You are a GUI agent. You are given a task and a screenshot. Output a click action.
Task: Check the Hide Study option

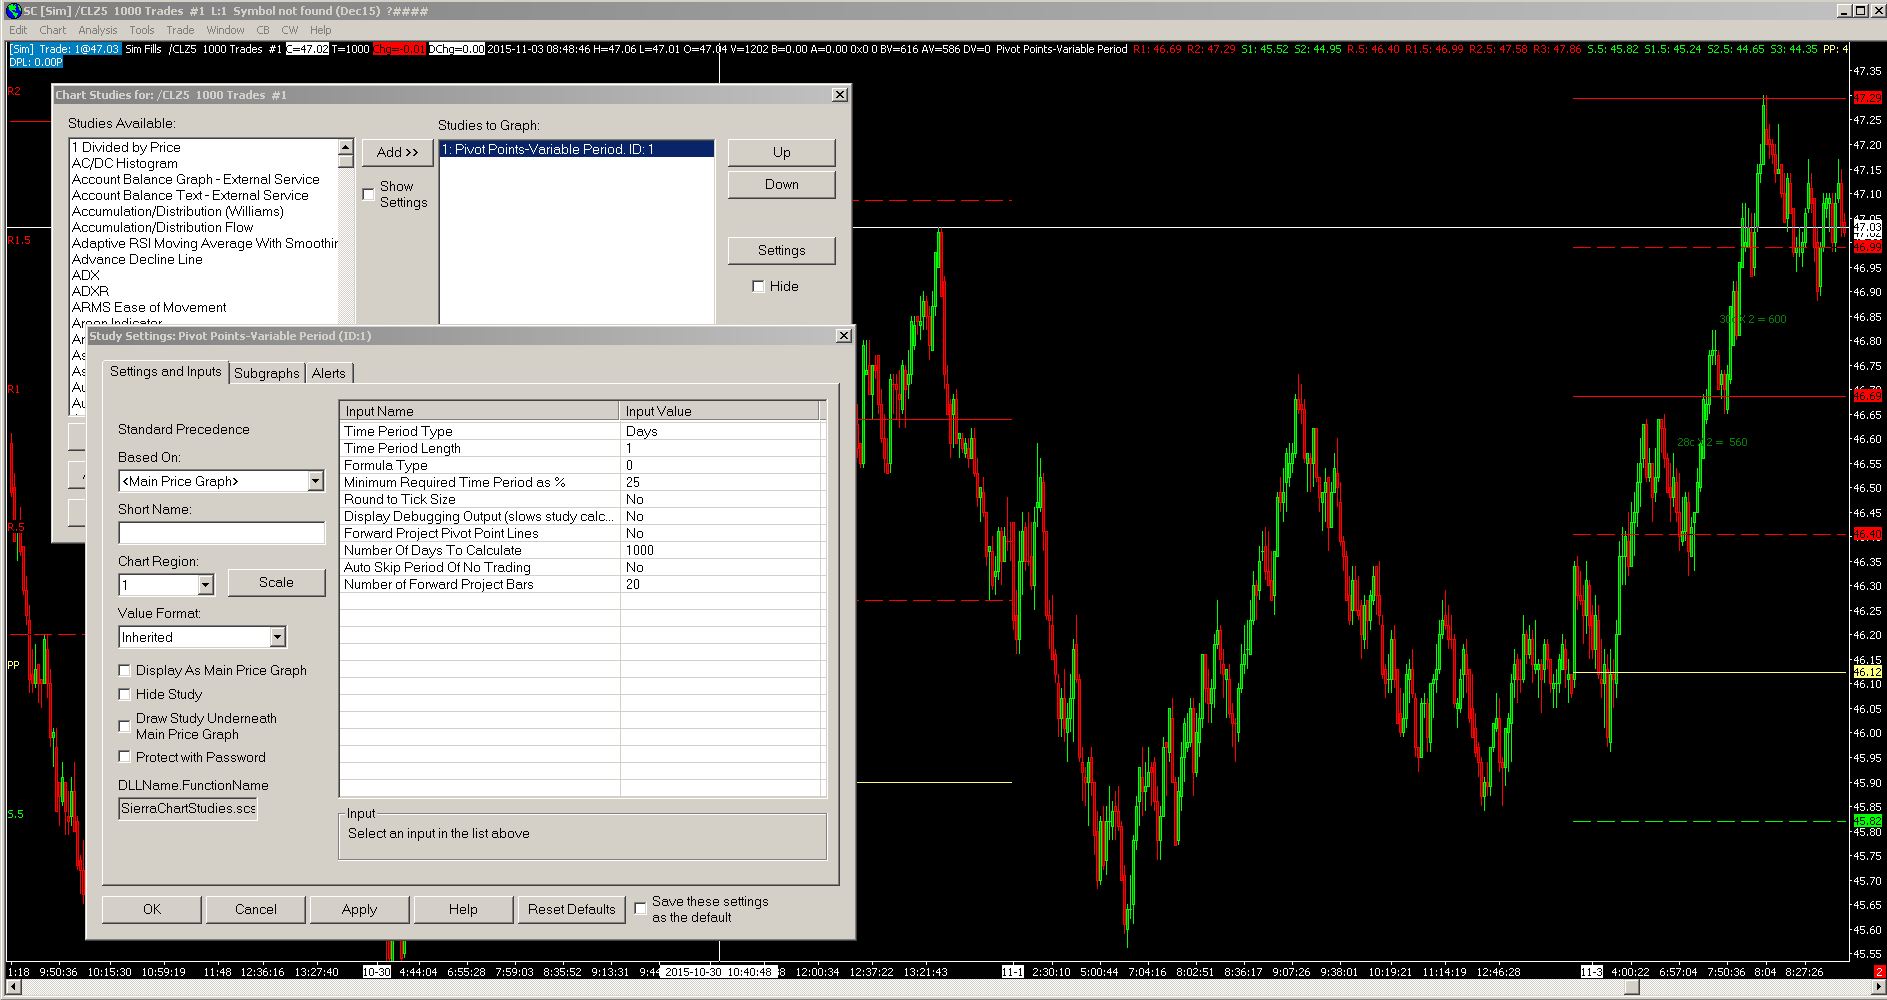tap(125, 694)
